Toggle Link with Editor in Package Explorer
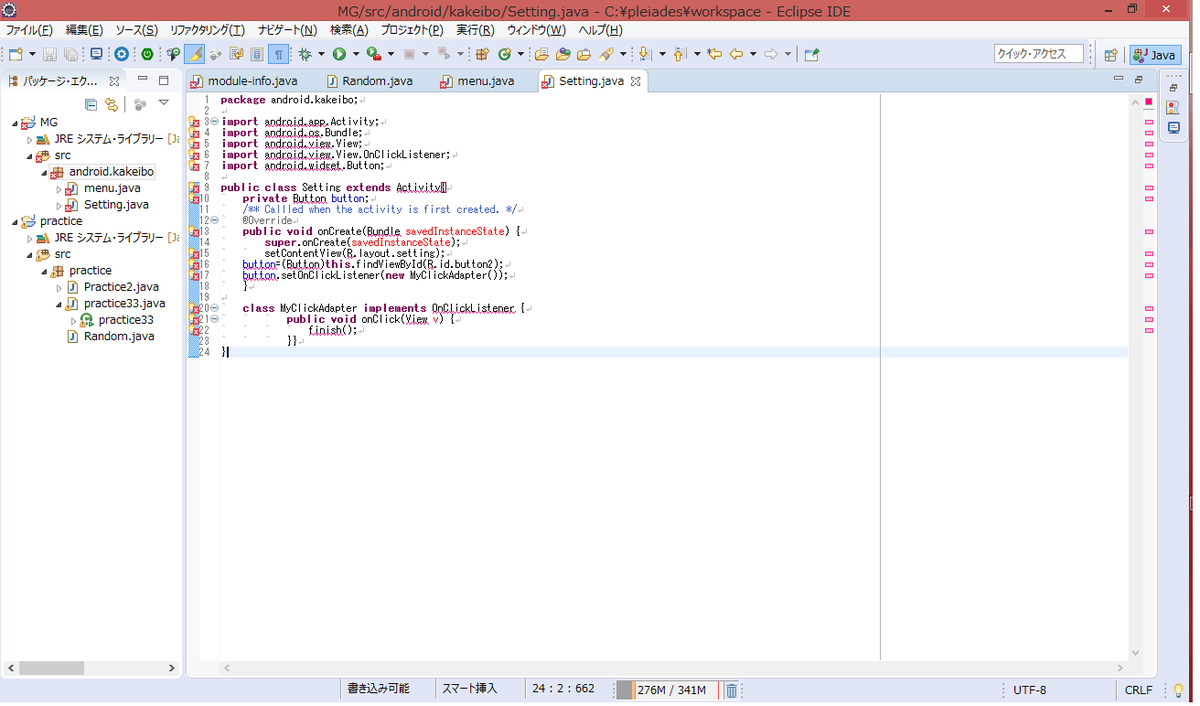 [112, 104]
